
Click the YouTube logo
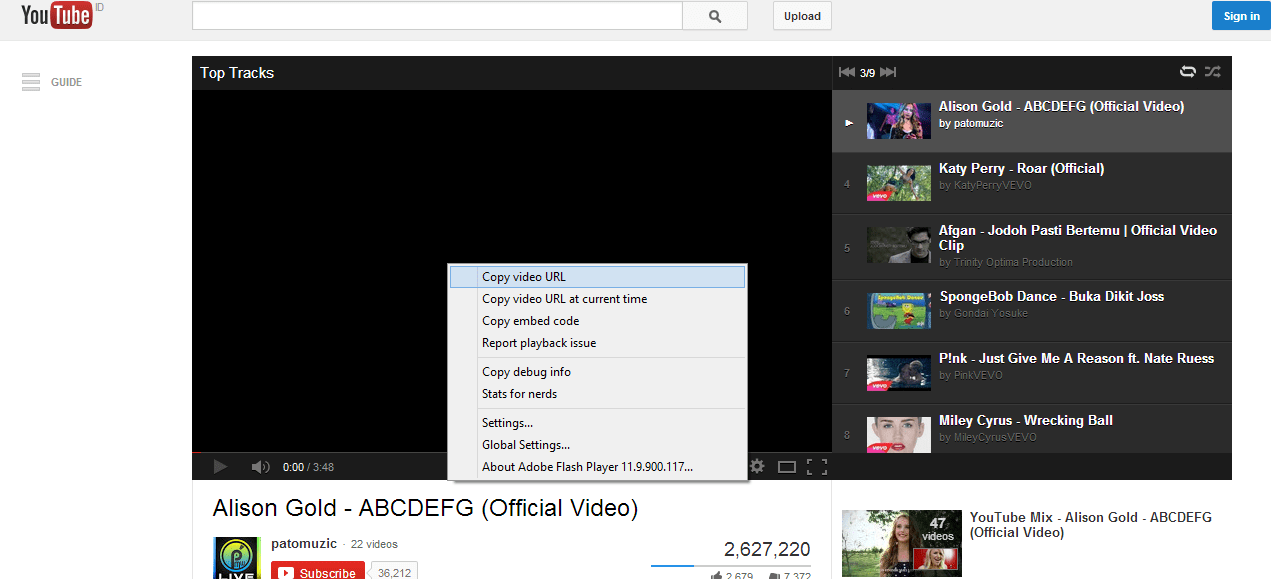(57, 16)
